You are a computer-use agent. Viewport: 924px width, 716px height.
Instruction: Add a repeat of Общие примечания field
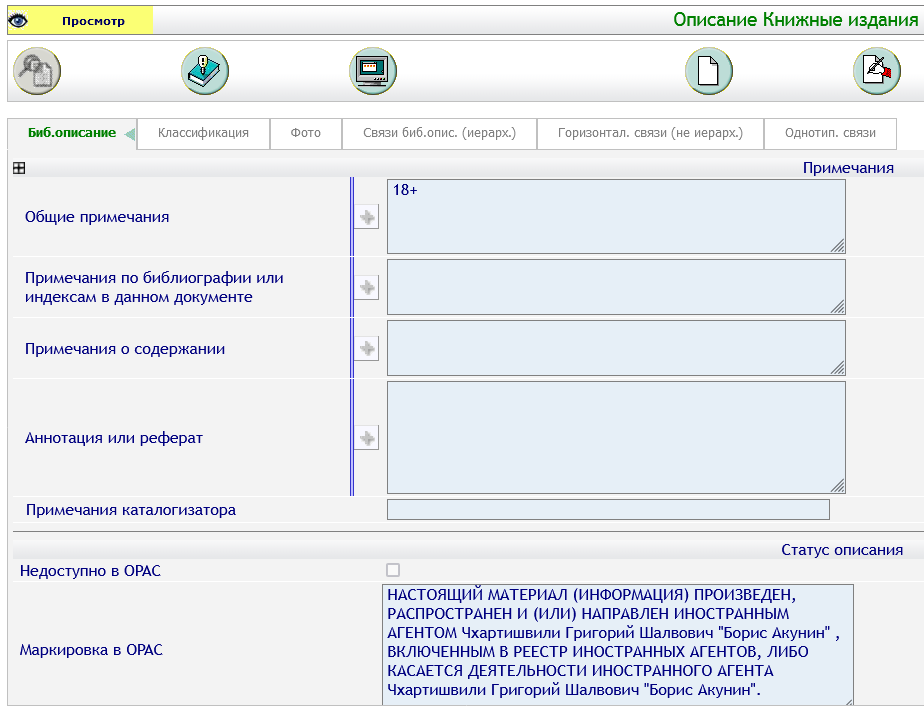(367, 217)
